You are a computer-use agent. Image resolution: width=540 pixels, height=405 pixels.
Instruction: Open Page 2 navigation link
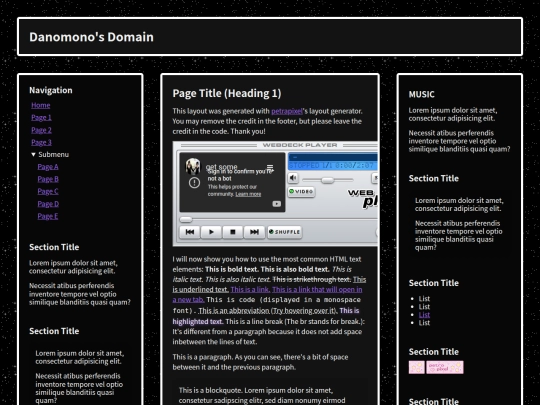coord(41,130)
